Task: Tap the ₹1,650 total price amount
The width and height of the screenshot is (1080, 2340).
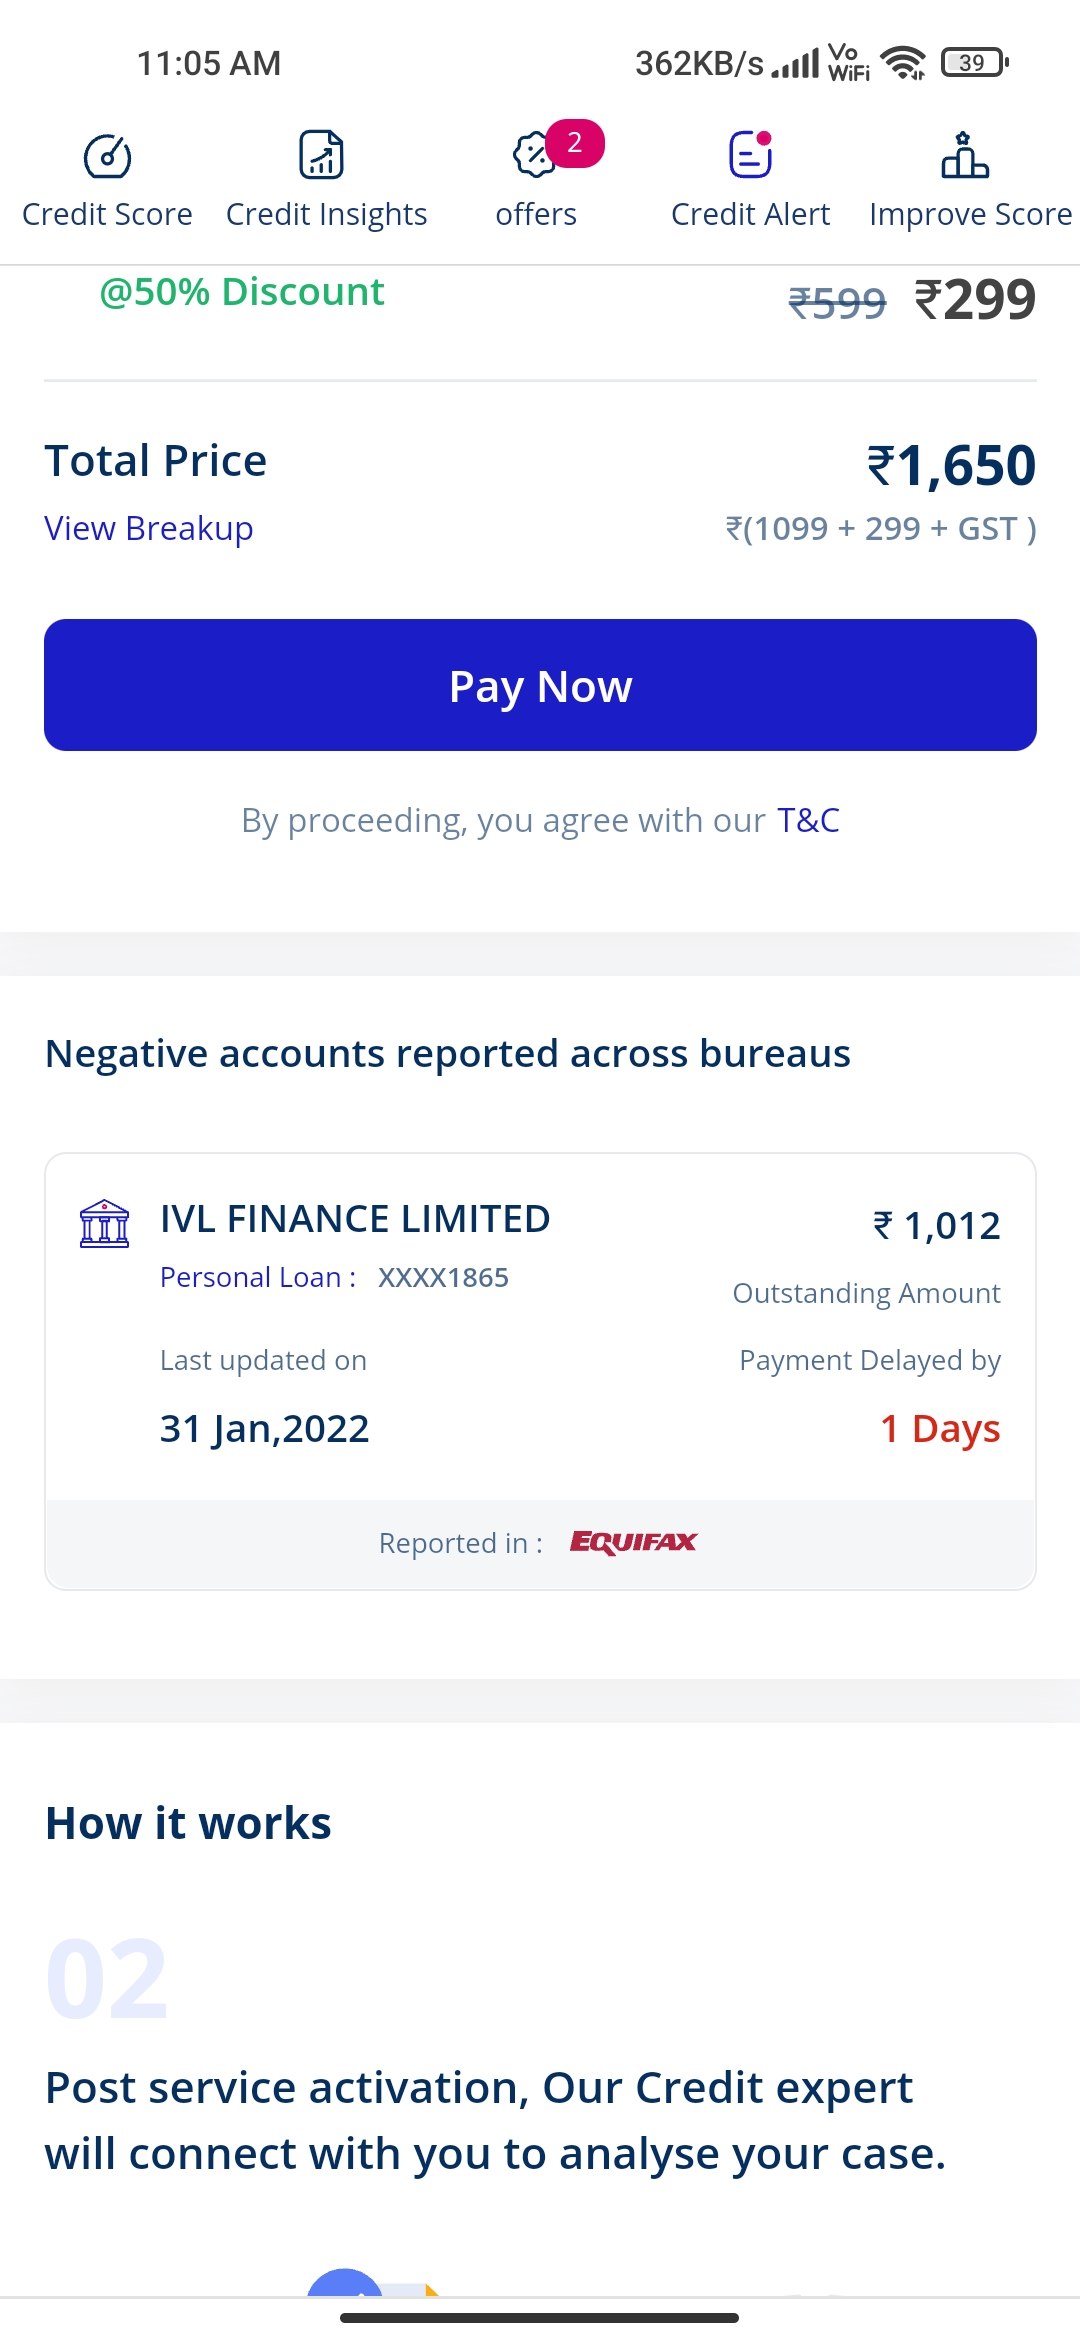Action: click(951, 466)
